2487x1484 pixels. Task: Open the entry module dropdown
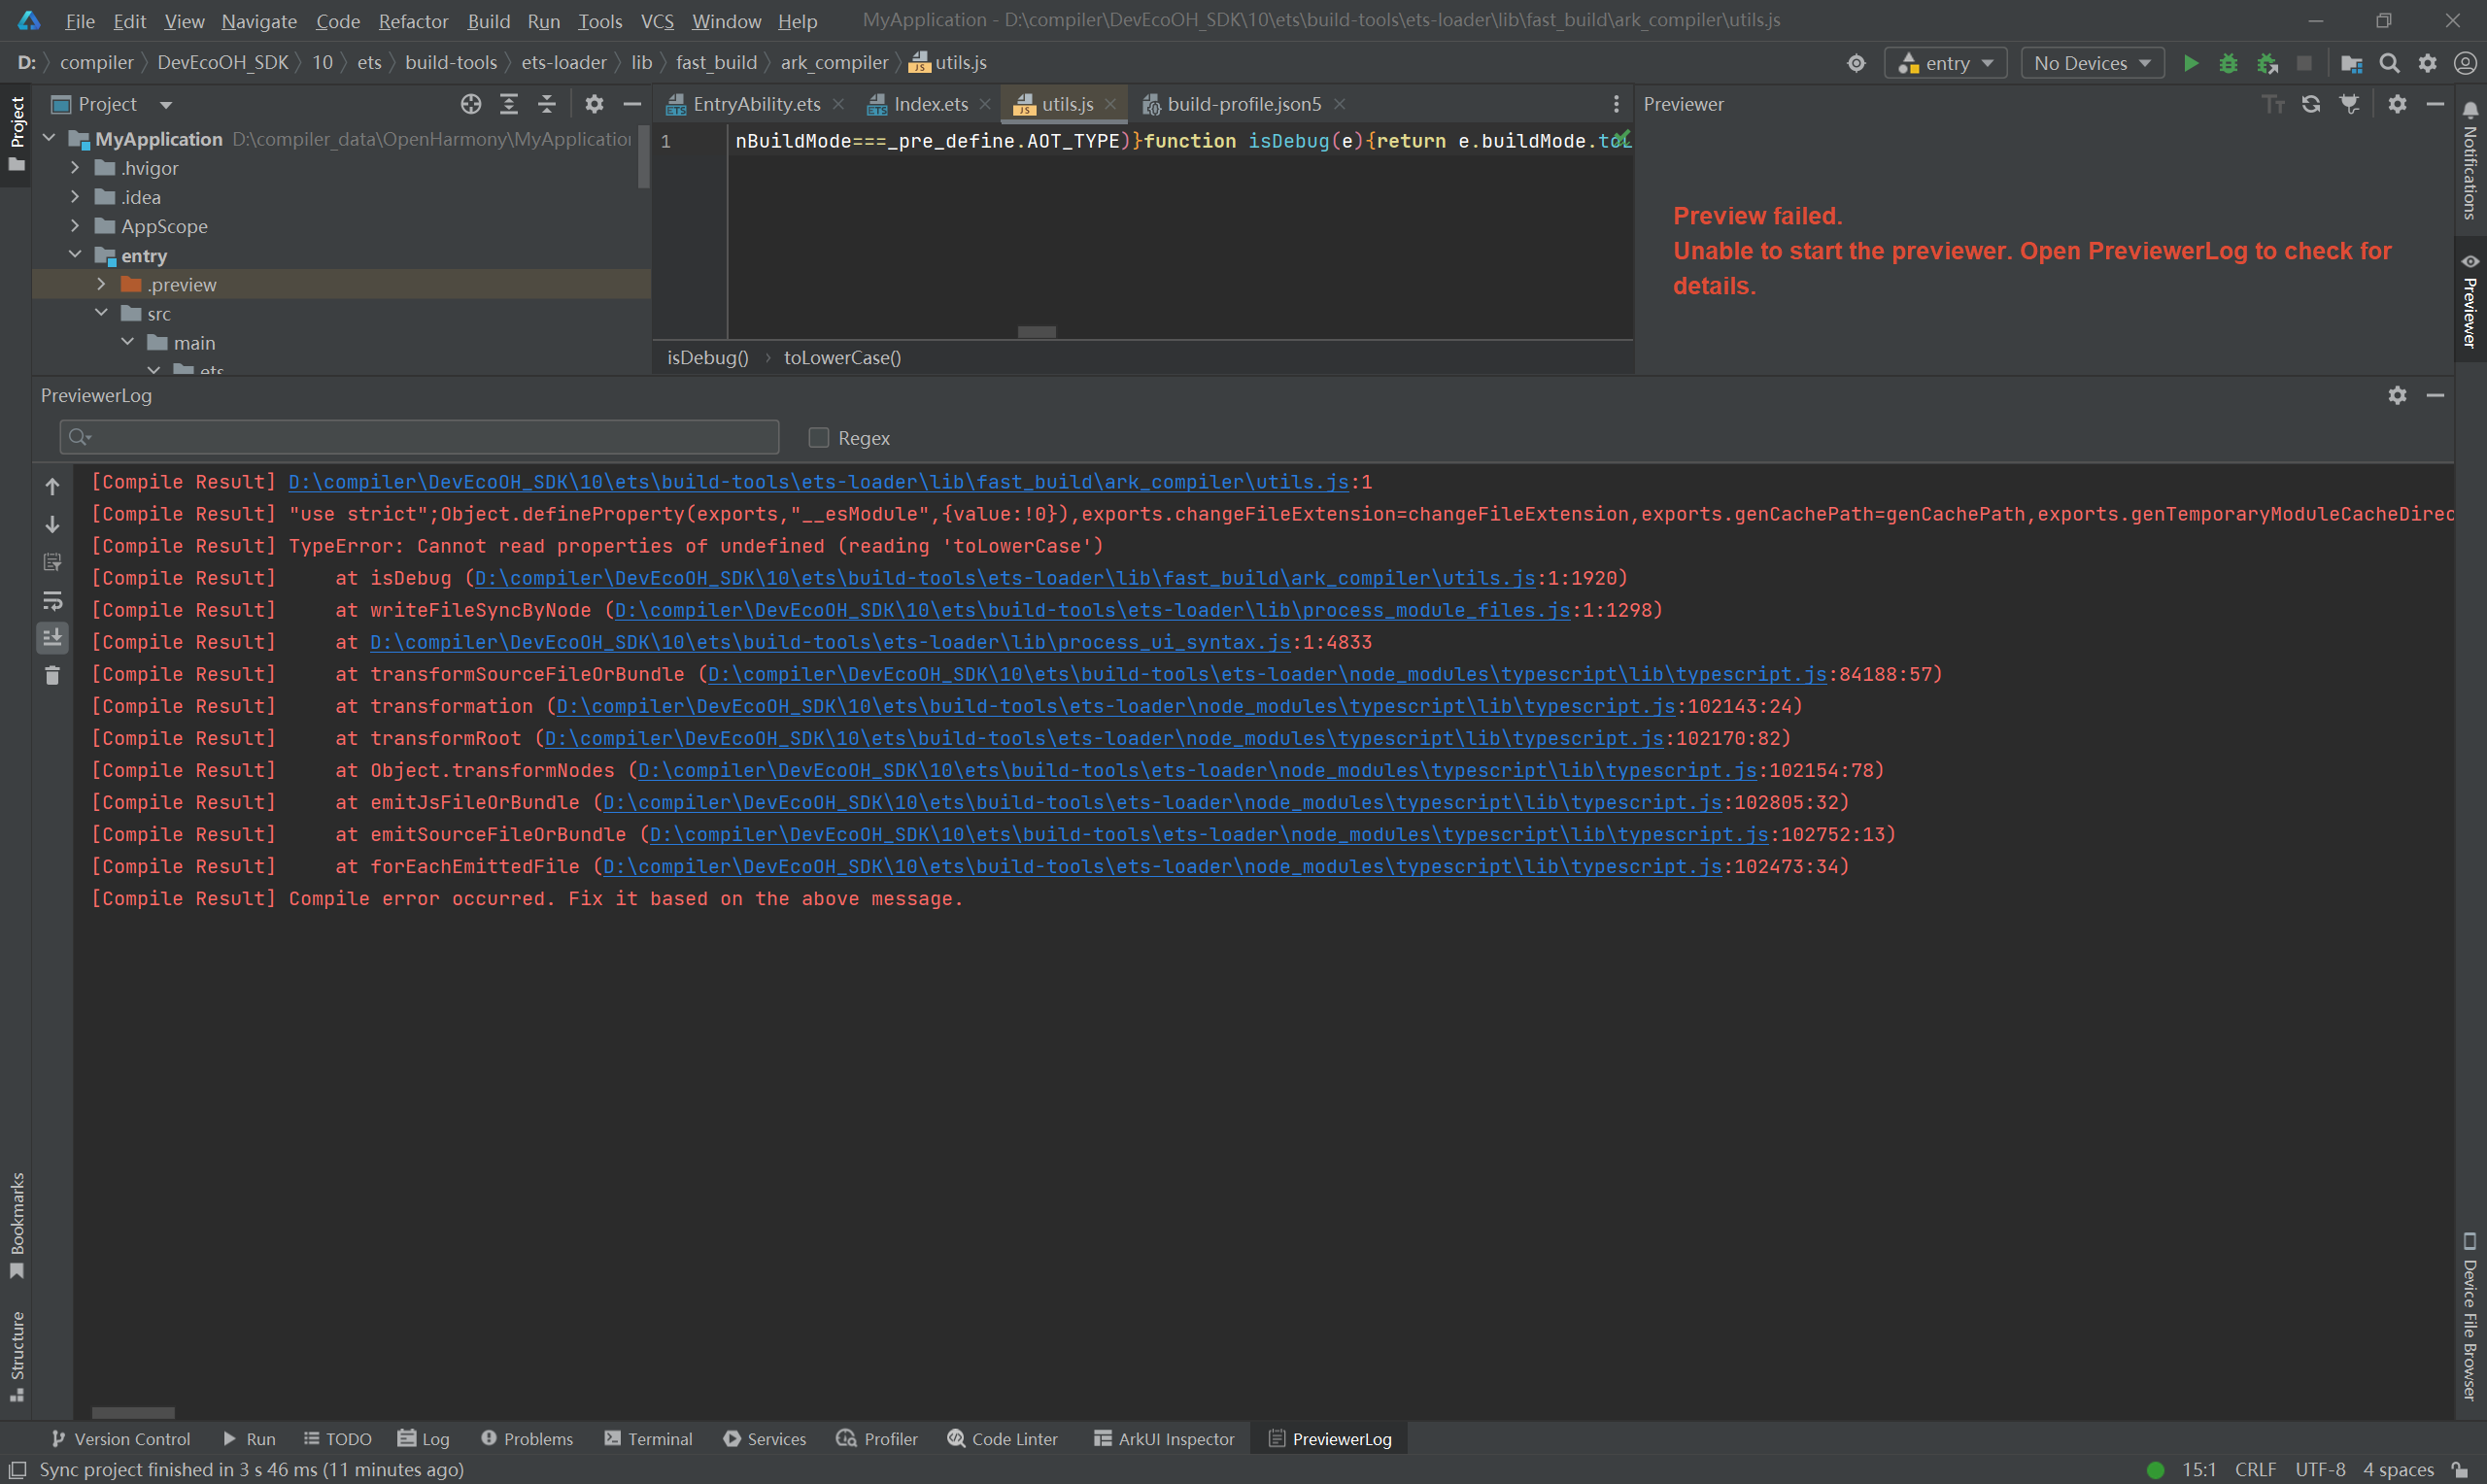pyautogui.click(x=1945, y=63)
